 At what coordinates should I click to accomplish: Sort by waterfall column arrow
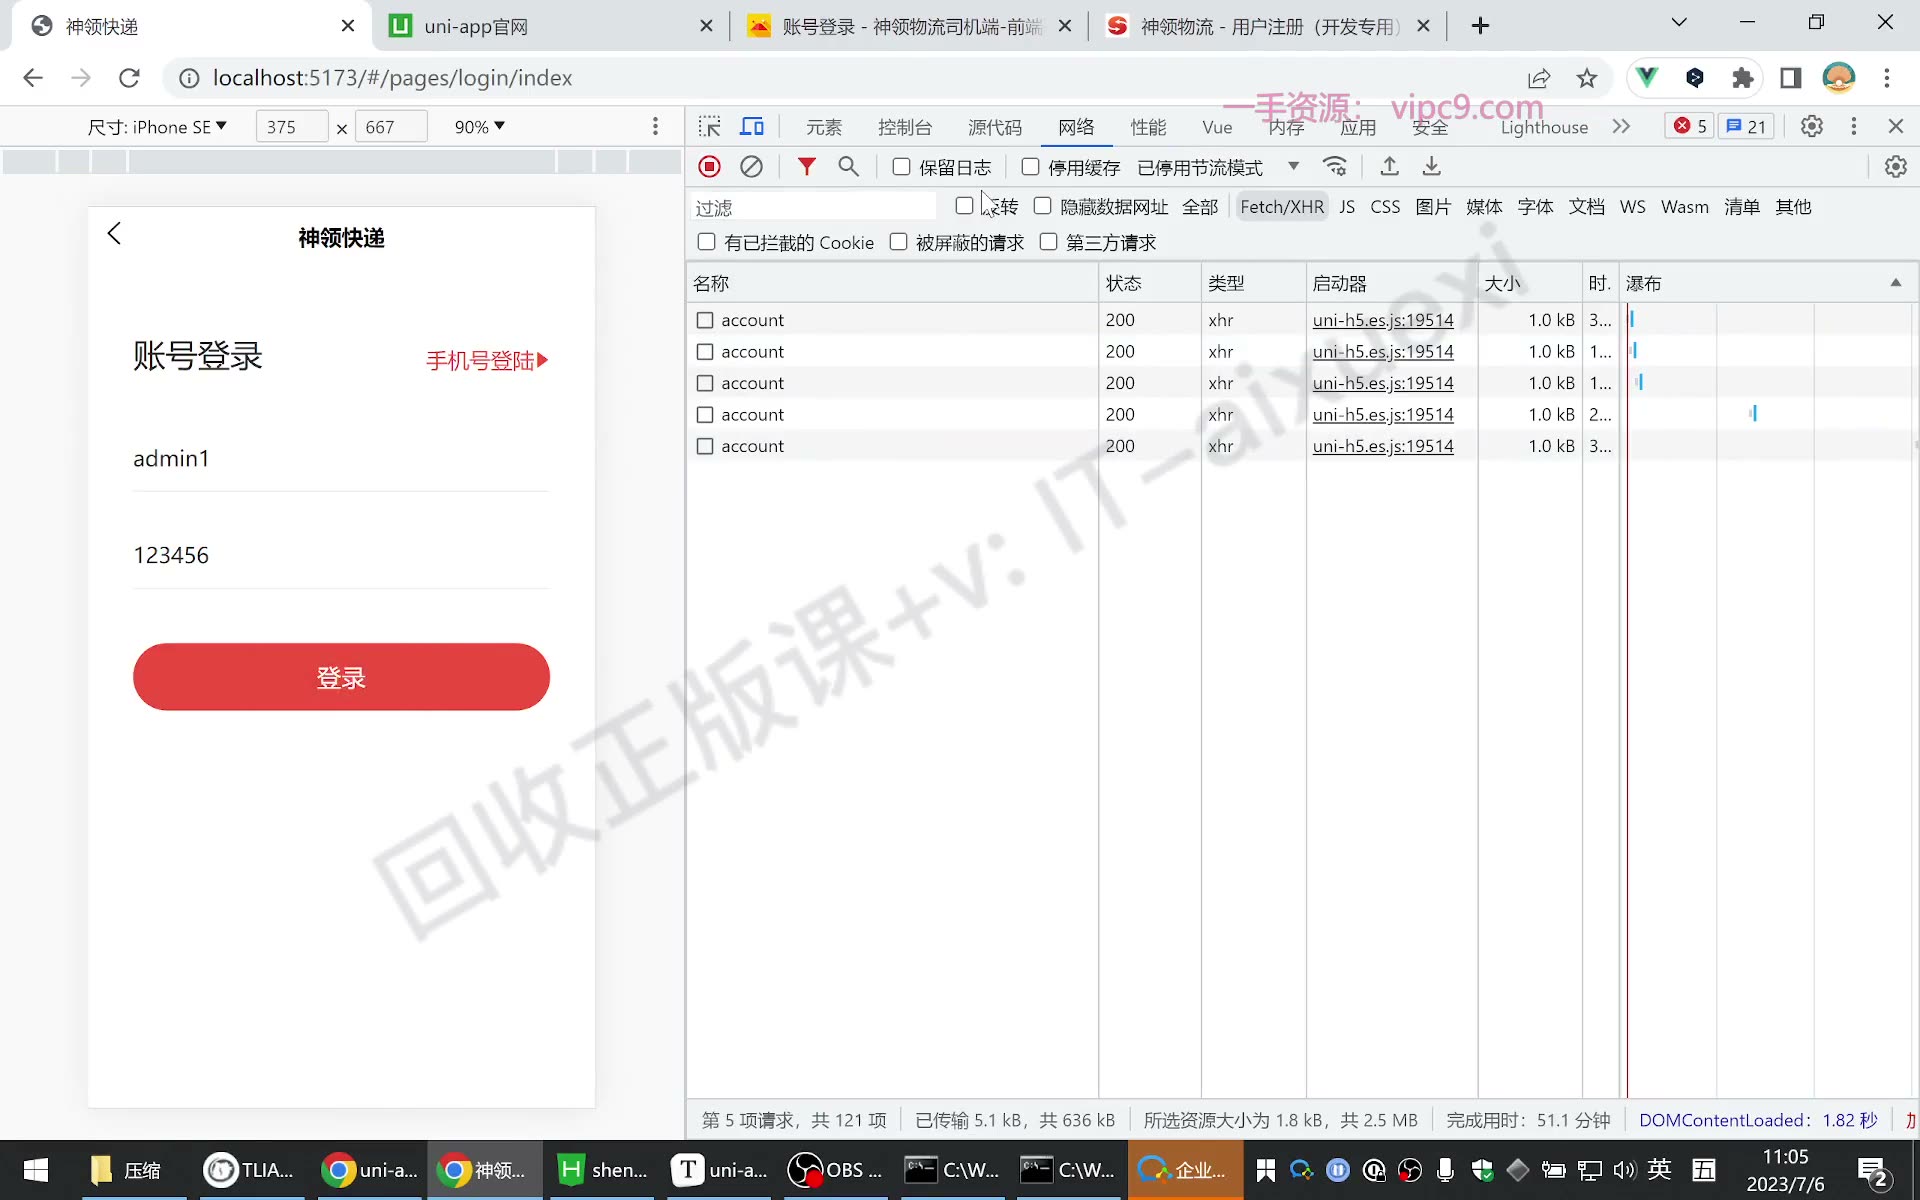1895,283
